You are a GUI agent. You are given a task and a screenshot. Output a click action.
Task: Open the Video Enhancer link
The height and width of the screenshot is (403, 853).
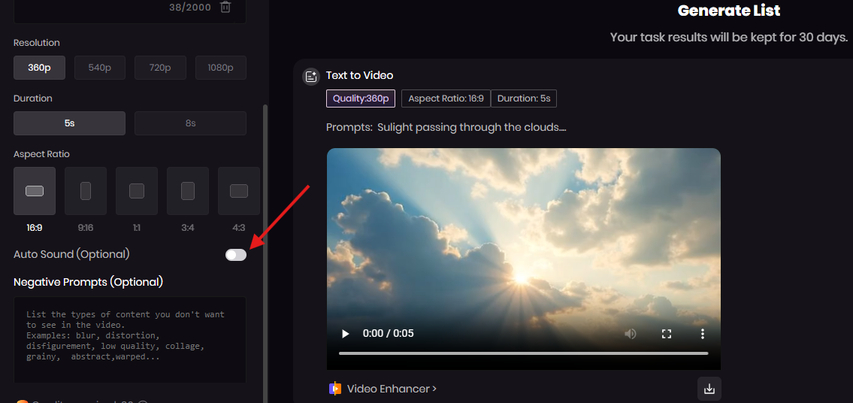392,389
